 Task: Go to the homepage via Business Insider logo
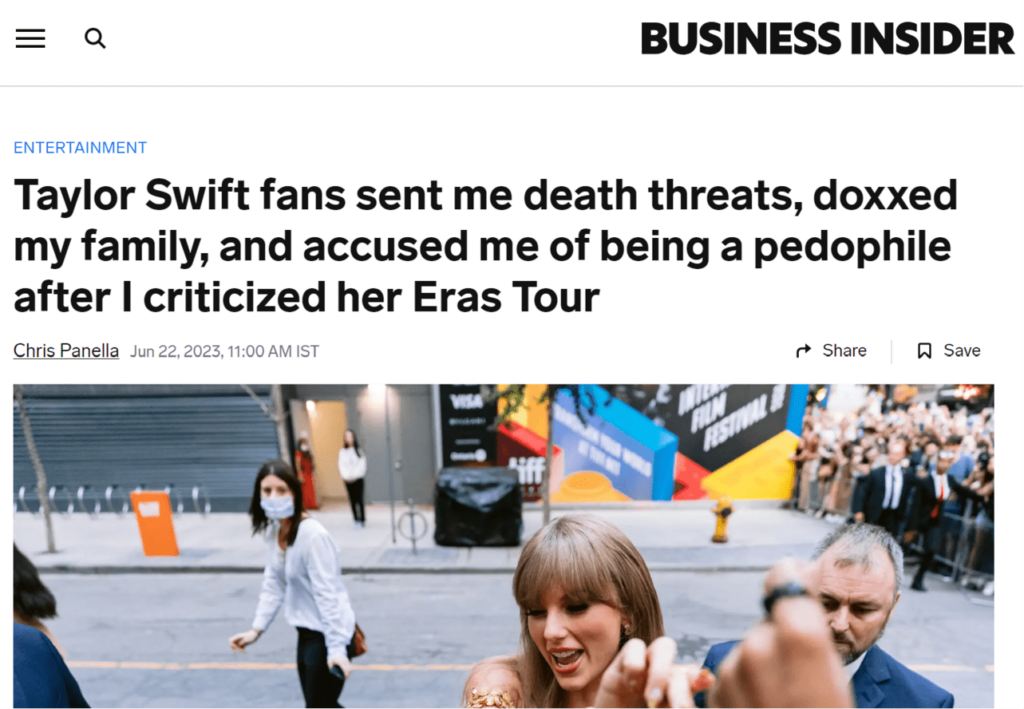tap(827, 40)
